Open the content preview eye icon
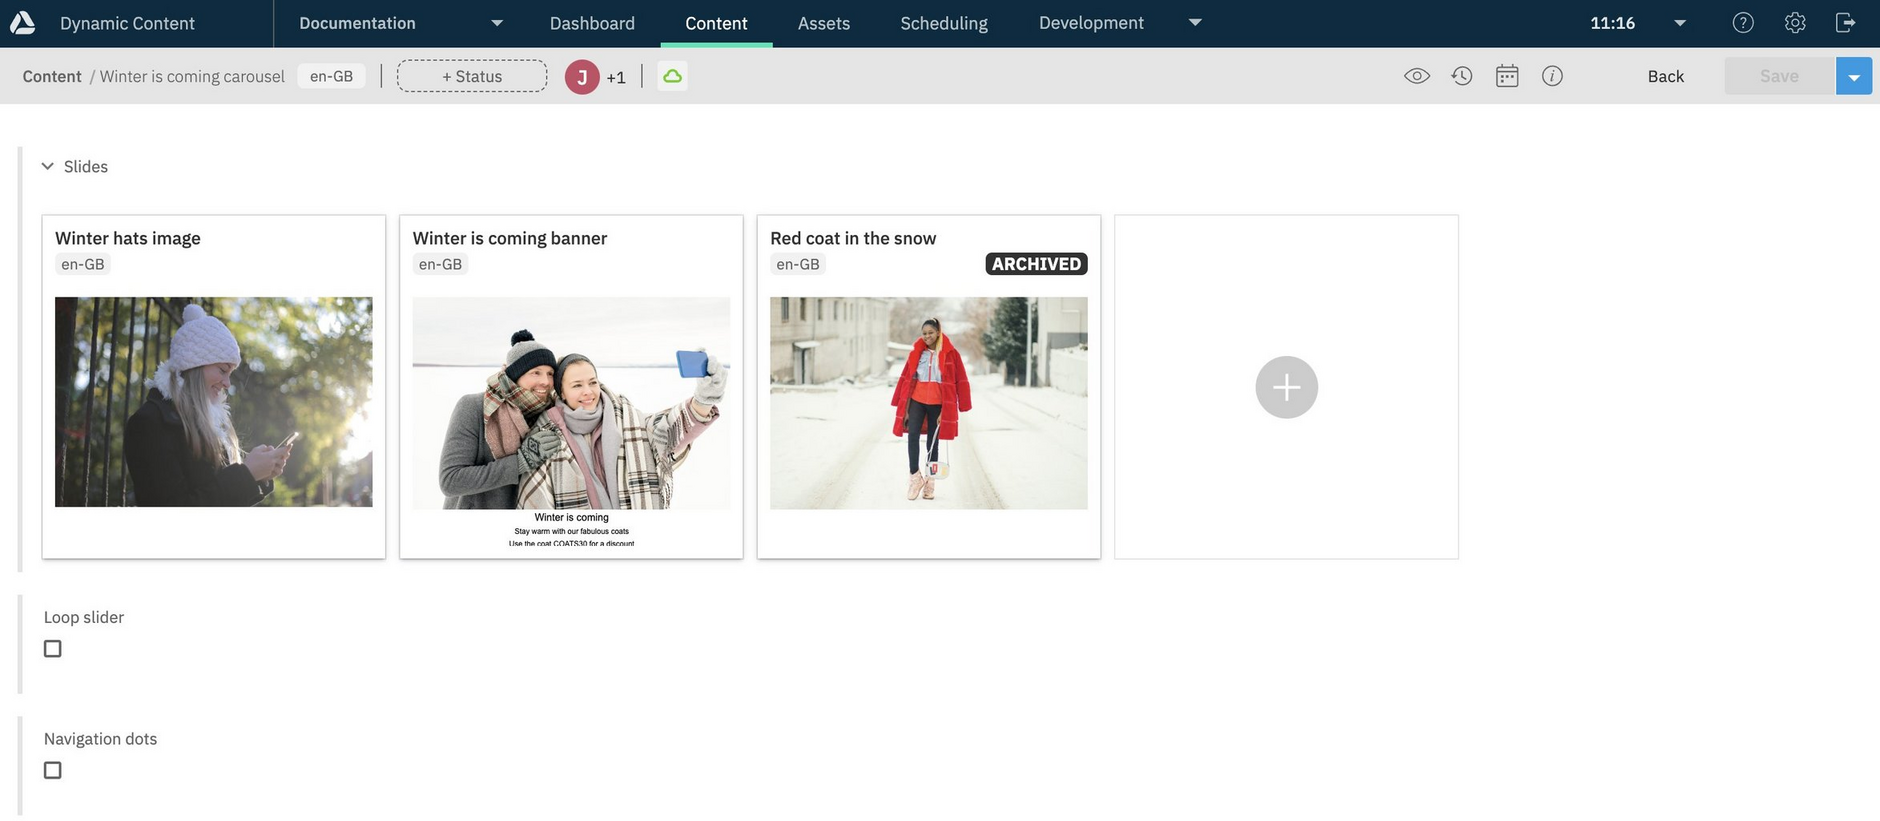Screen dimensions: 1880x821 (1416, 76)
